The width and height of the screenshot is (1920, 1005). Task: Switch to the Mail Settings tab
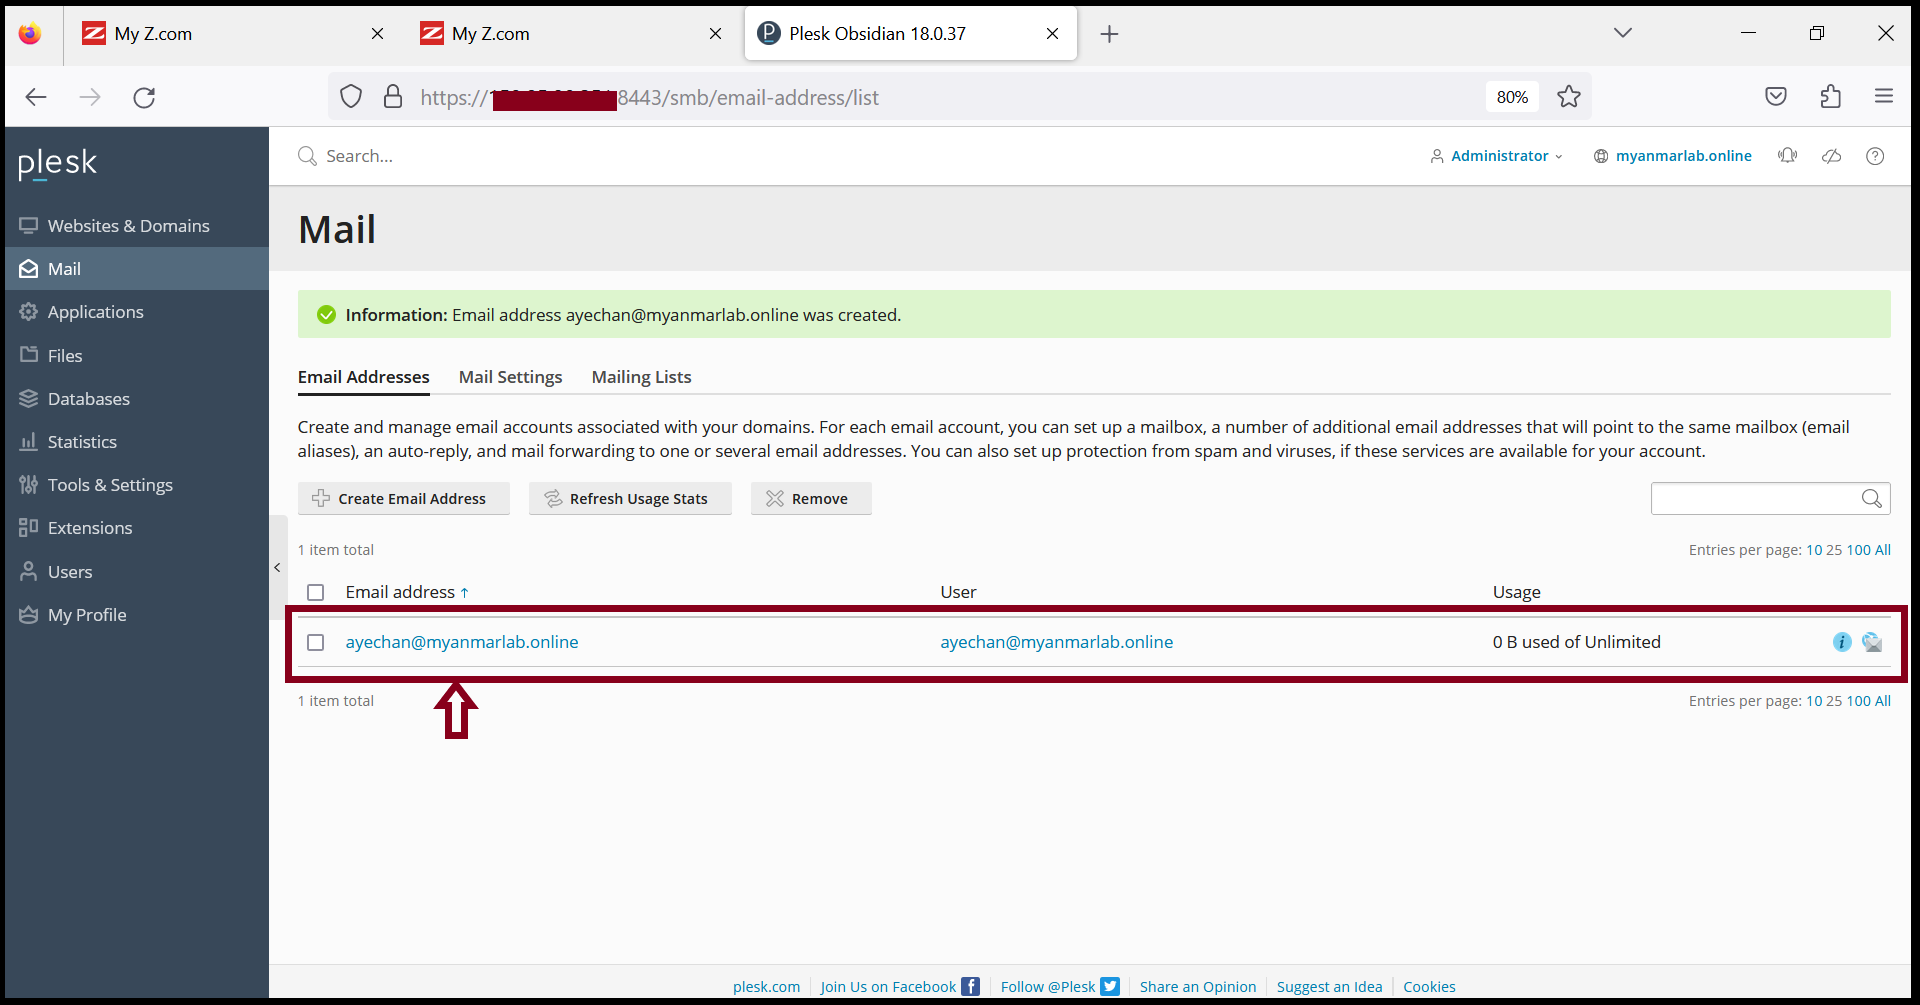click(x=510, y=377)
